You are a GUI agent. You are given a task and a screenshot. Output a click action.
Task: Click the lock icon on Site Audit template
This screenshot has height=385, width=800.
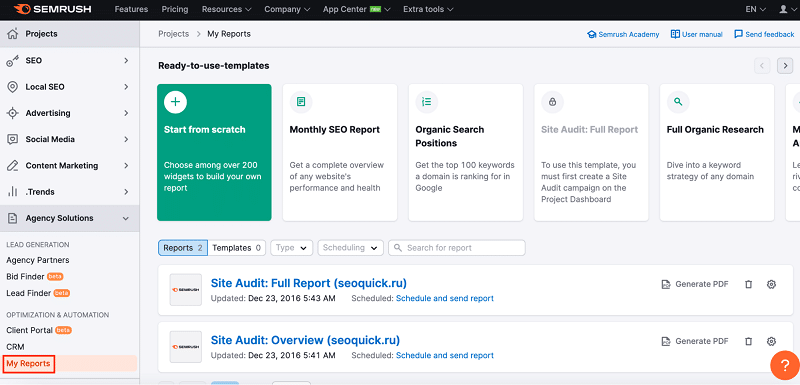[x=552, y=101]
